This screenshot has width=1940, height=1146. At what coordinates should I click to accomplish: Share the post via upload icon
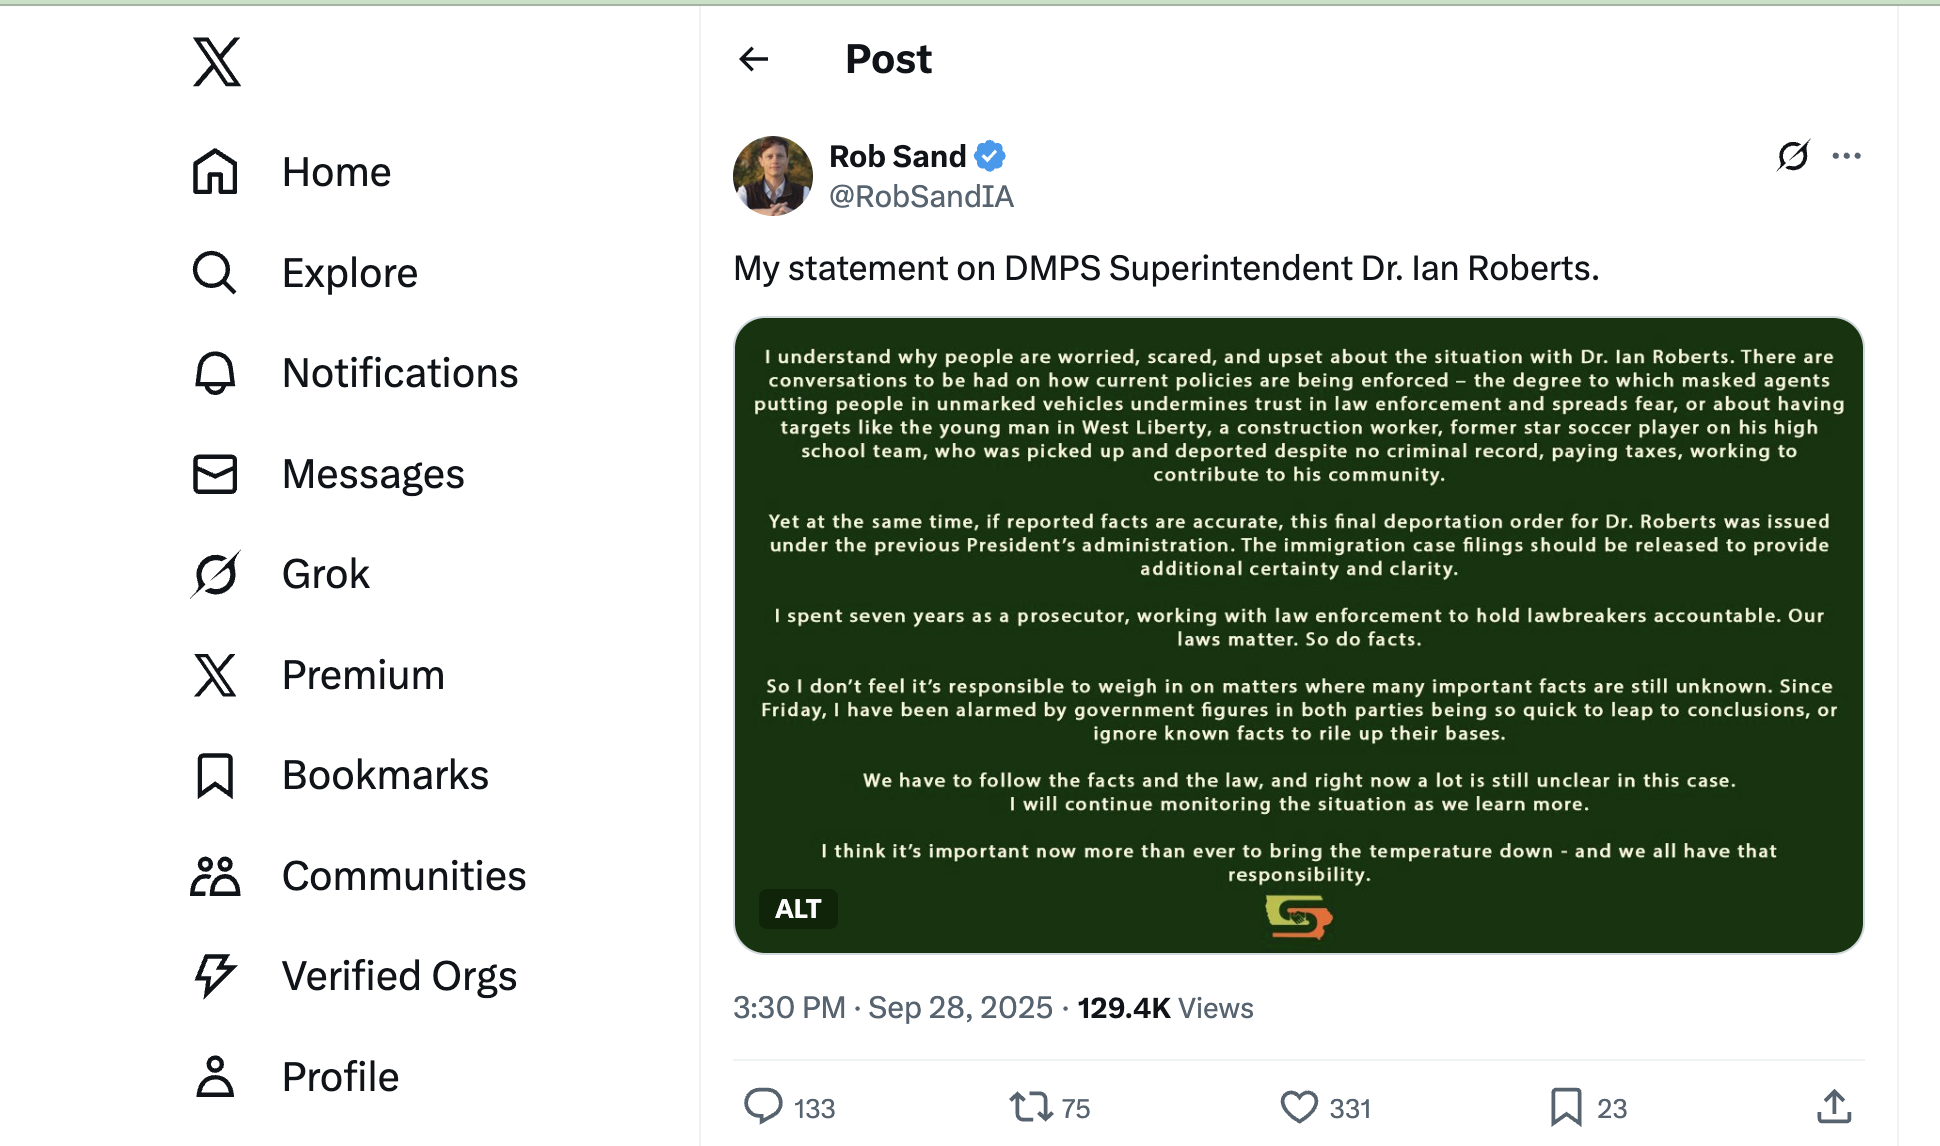coord(1834,1106)
